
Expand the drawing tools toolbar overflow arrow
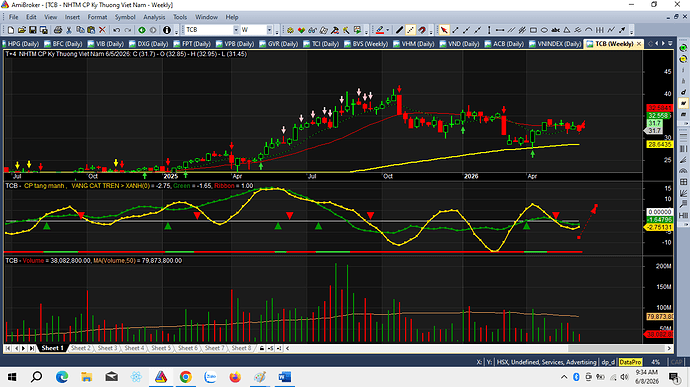(631, 31)
